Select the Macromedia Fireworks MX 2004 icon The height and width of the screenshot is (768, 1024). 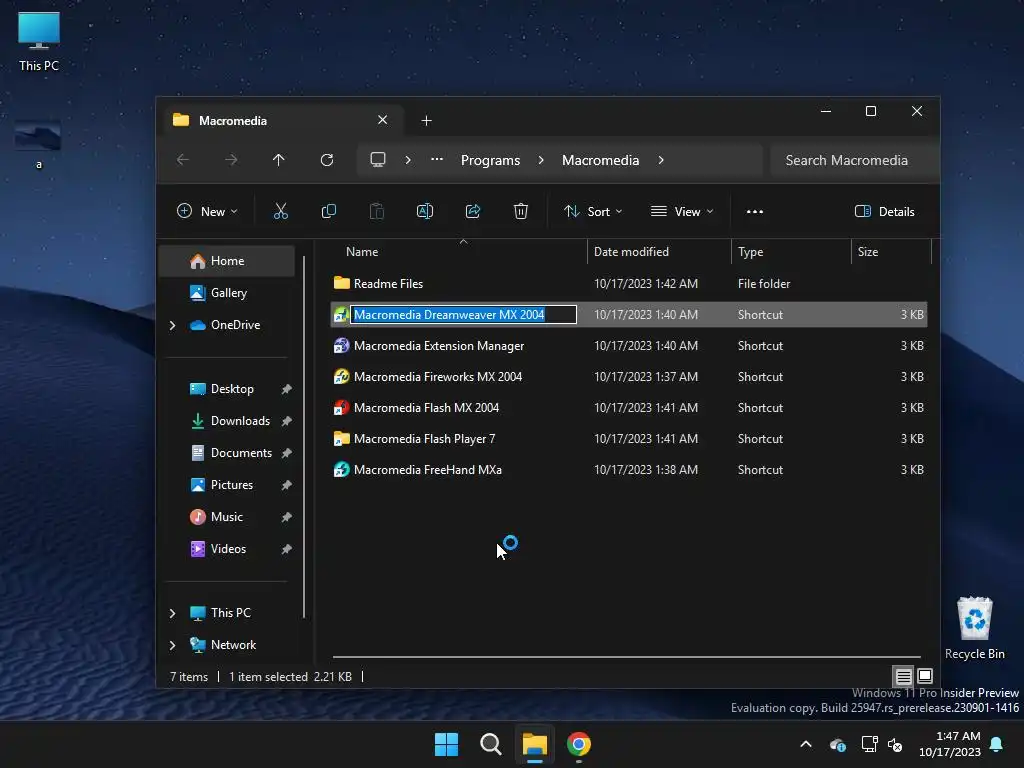[x=342, y=377]
